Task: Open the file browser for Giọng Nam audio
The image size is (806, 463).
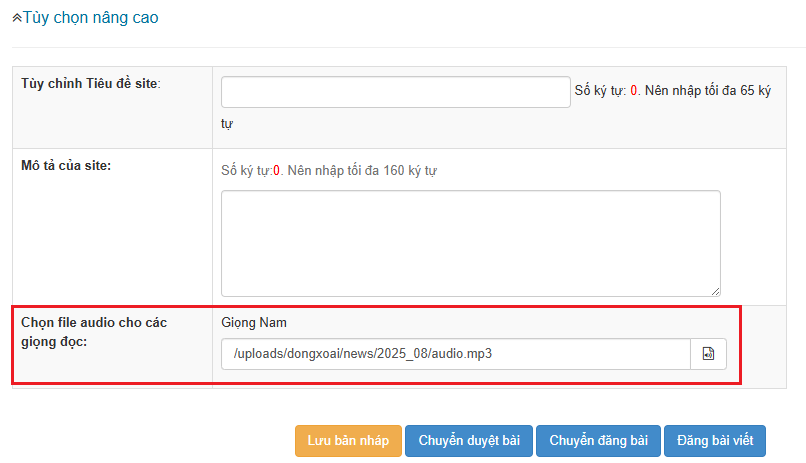Action: (708, 354)
